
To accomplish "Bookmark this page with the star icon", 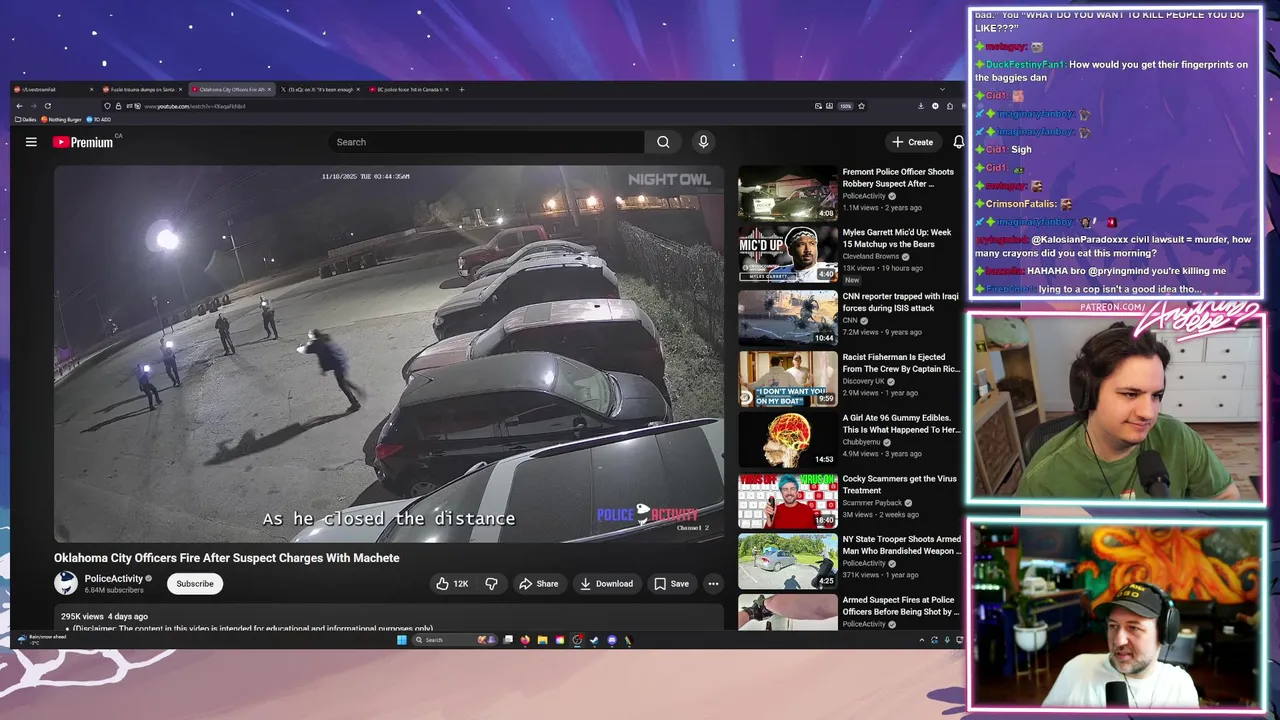I will [861, 106].
